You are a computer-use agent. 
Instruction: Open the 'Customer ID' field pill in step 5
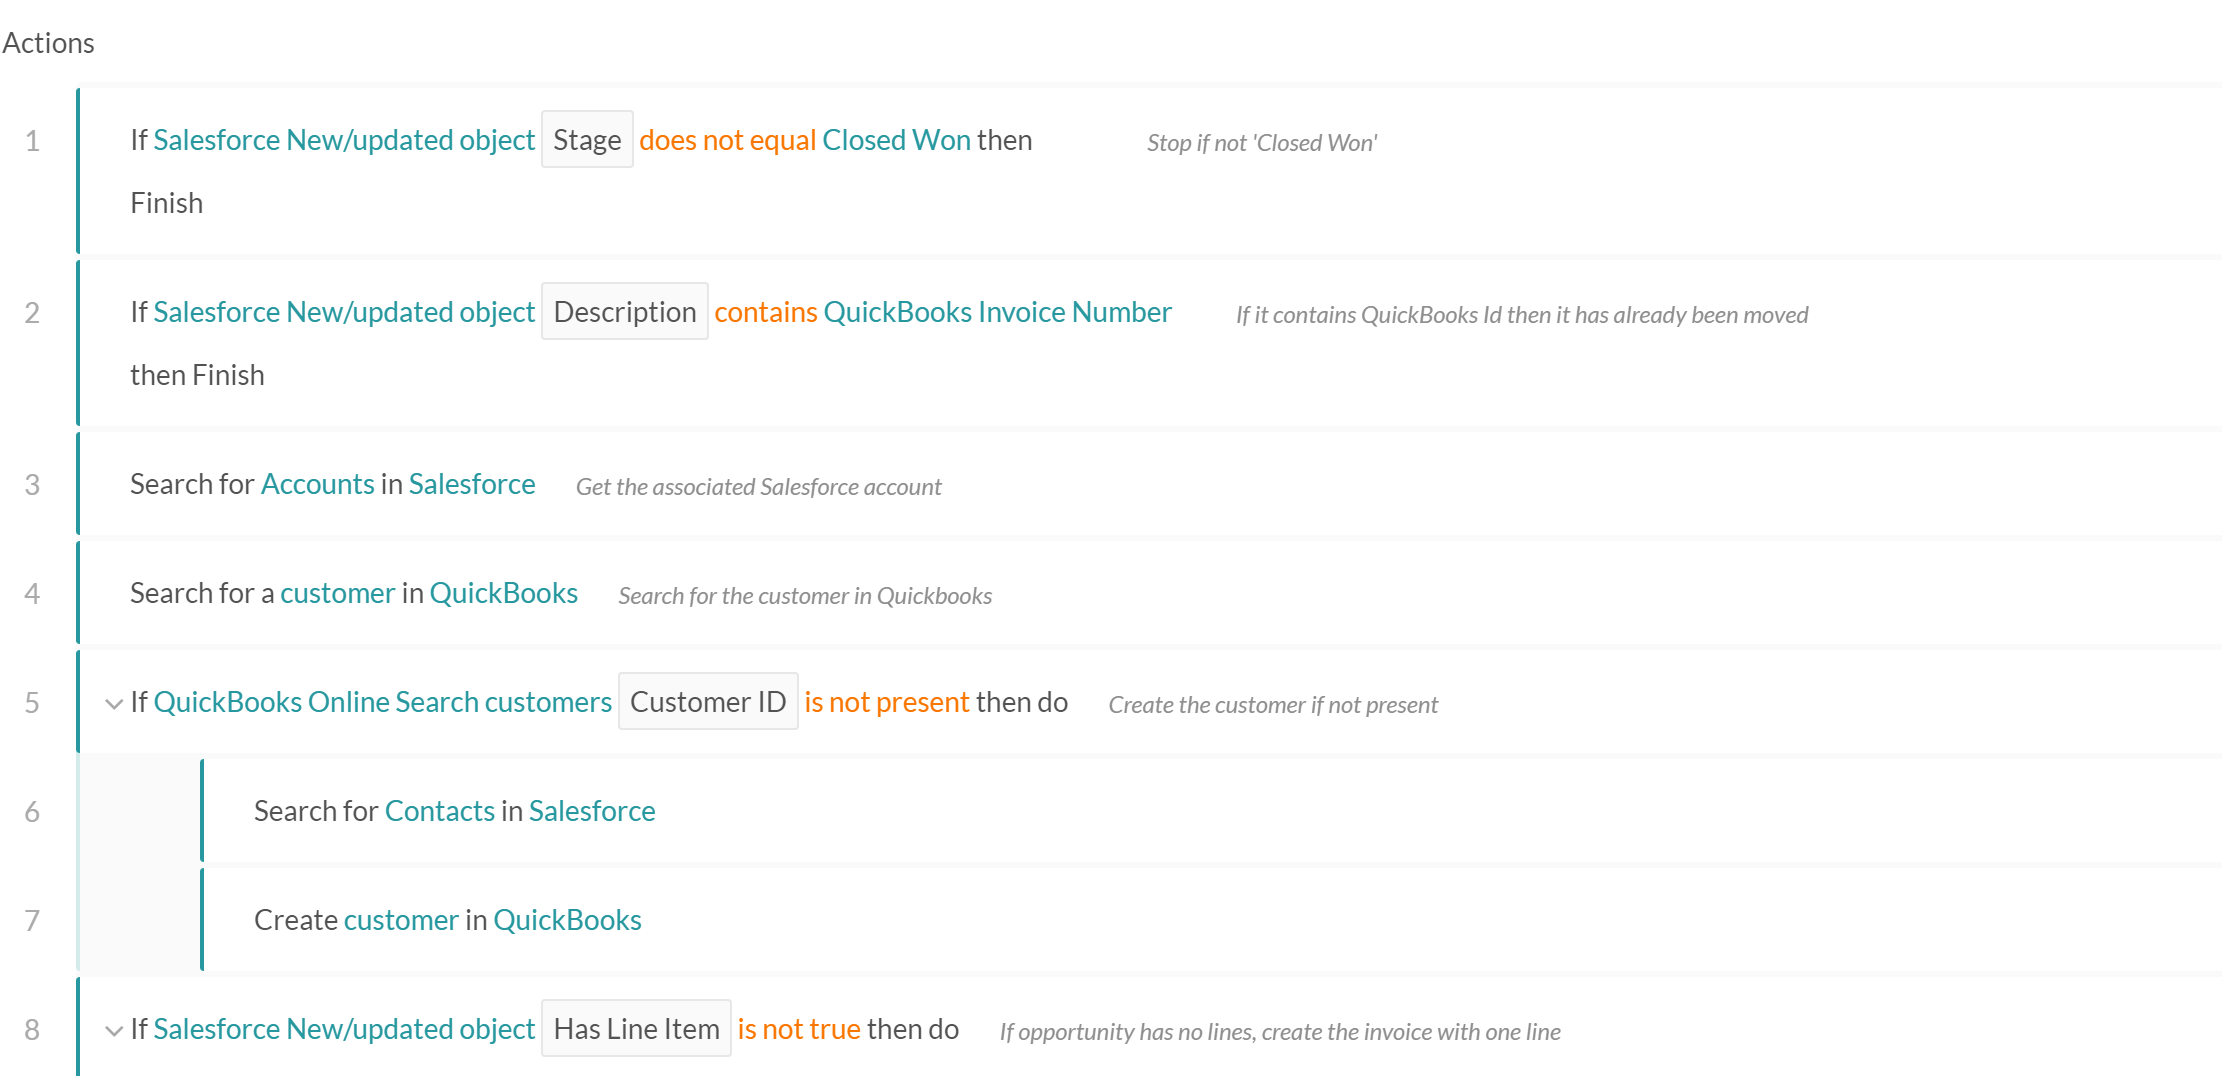pos(708,702)
